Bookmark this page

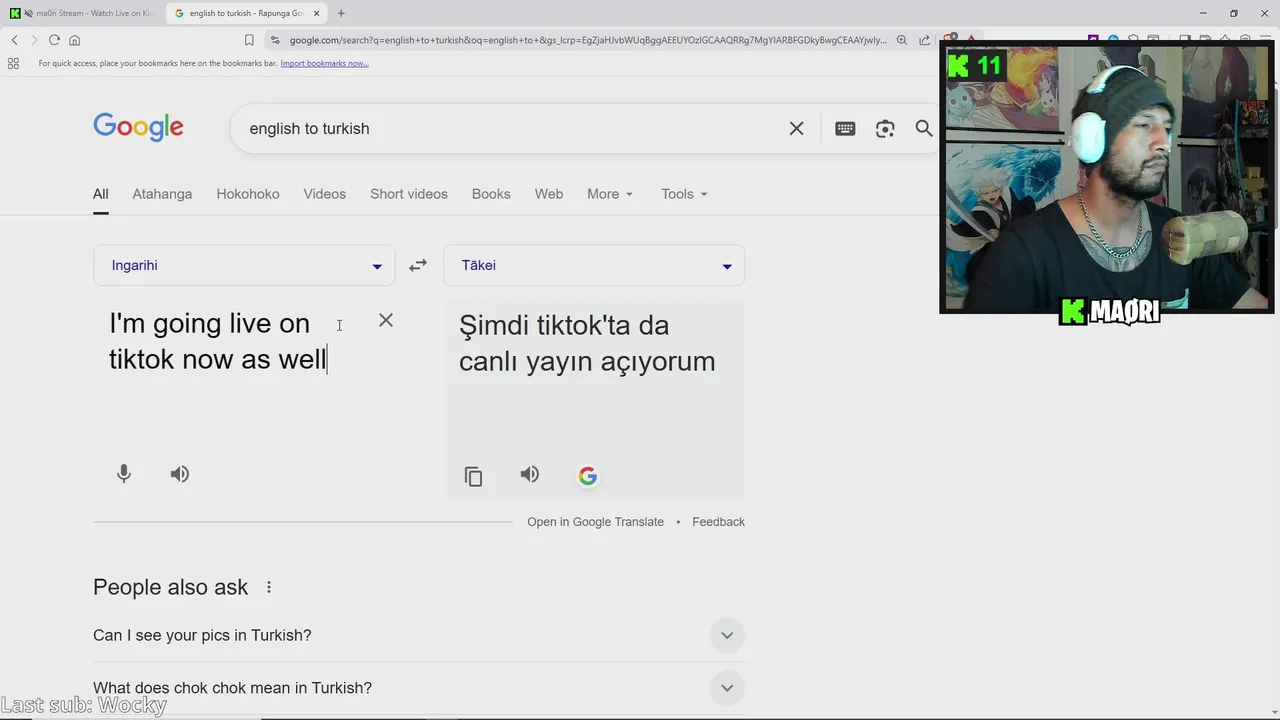point(249,40)
